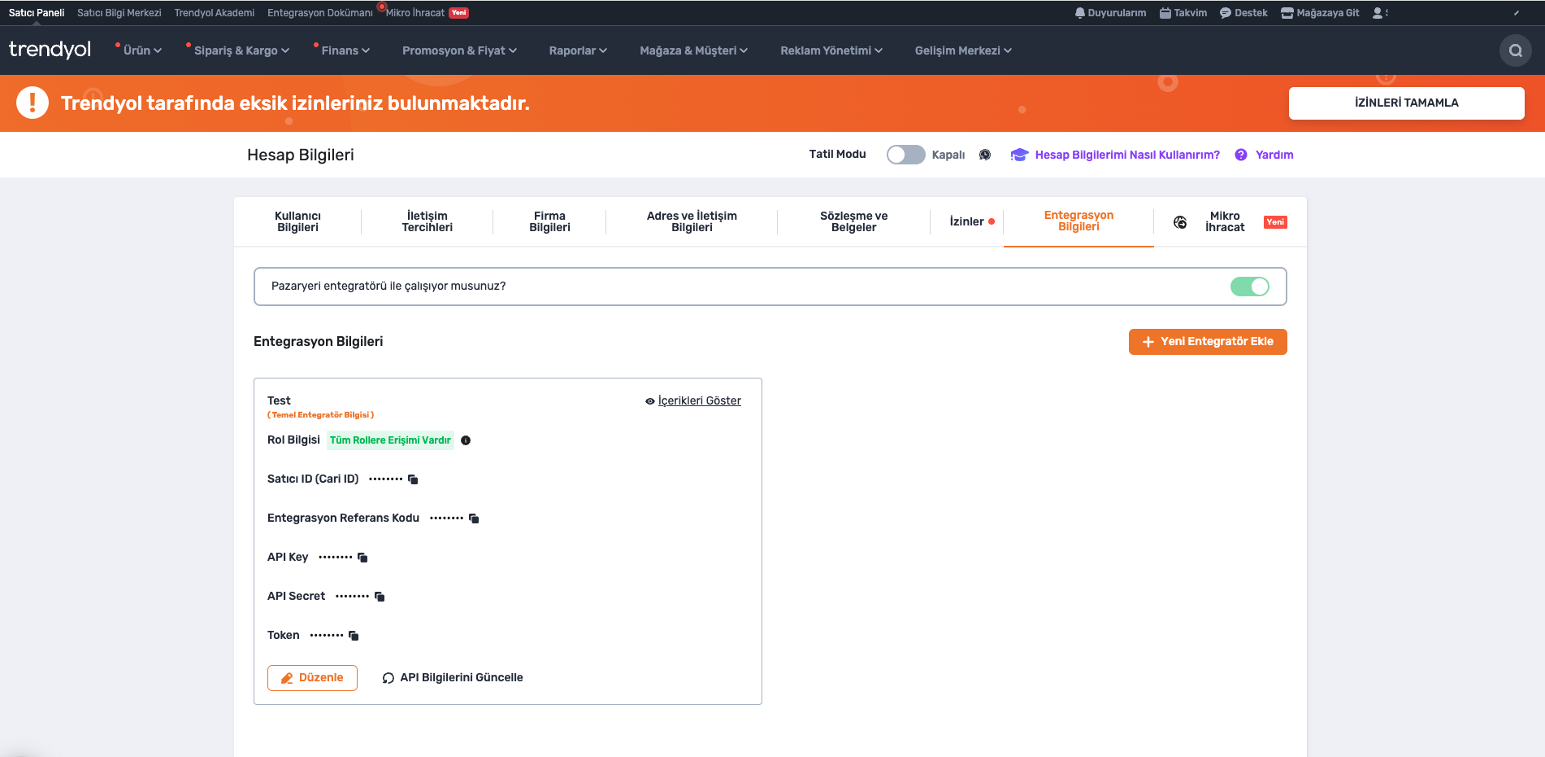Click the Mikro İhracat globe icon
The image size is (1545, 757).
click(1180, 222)
